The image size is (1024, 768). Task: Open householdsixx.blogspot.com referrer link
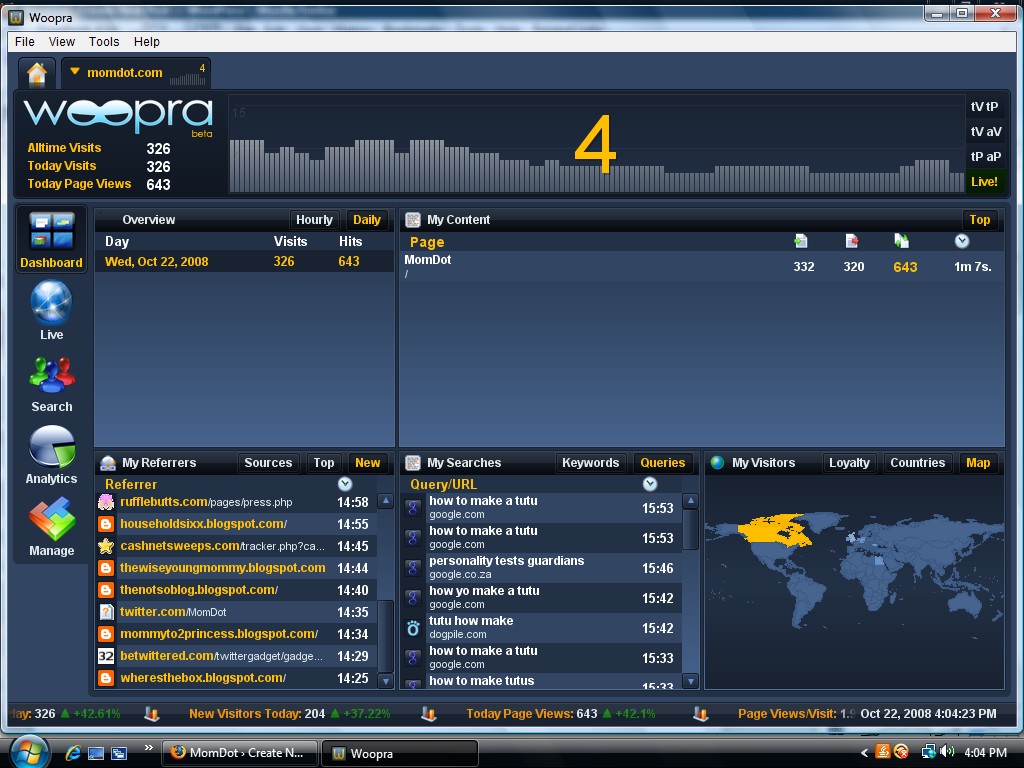point(203,524)
